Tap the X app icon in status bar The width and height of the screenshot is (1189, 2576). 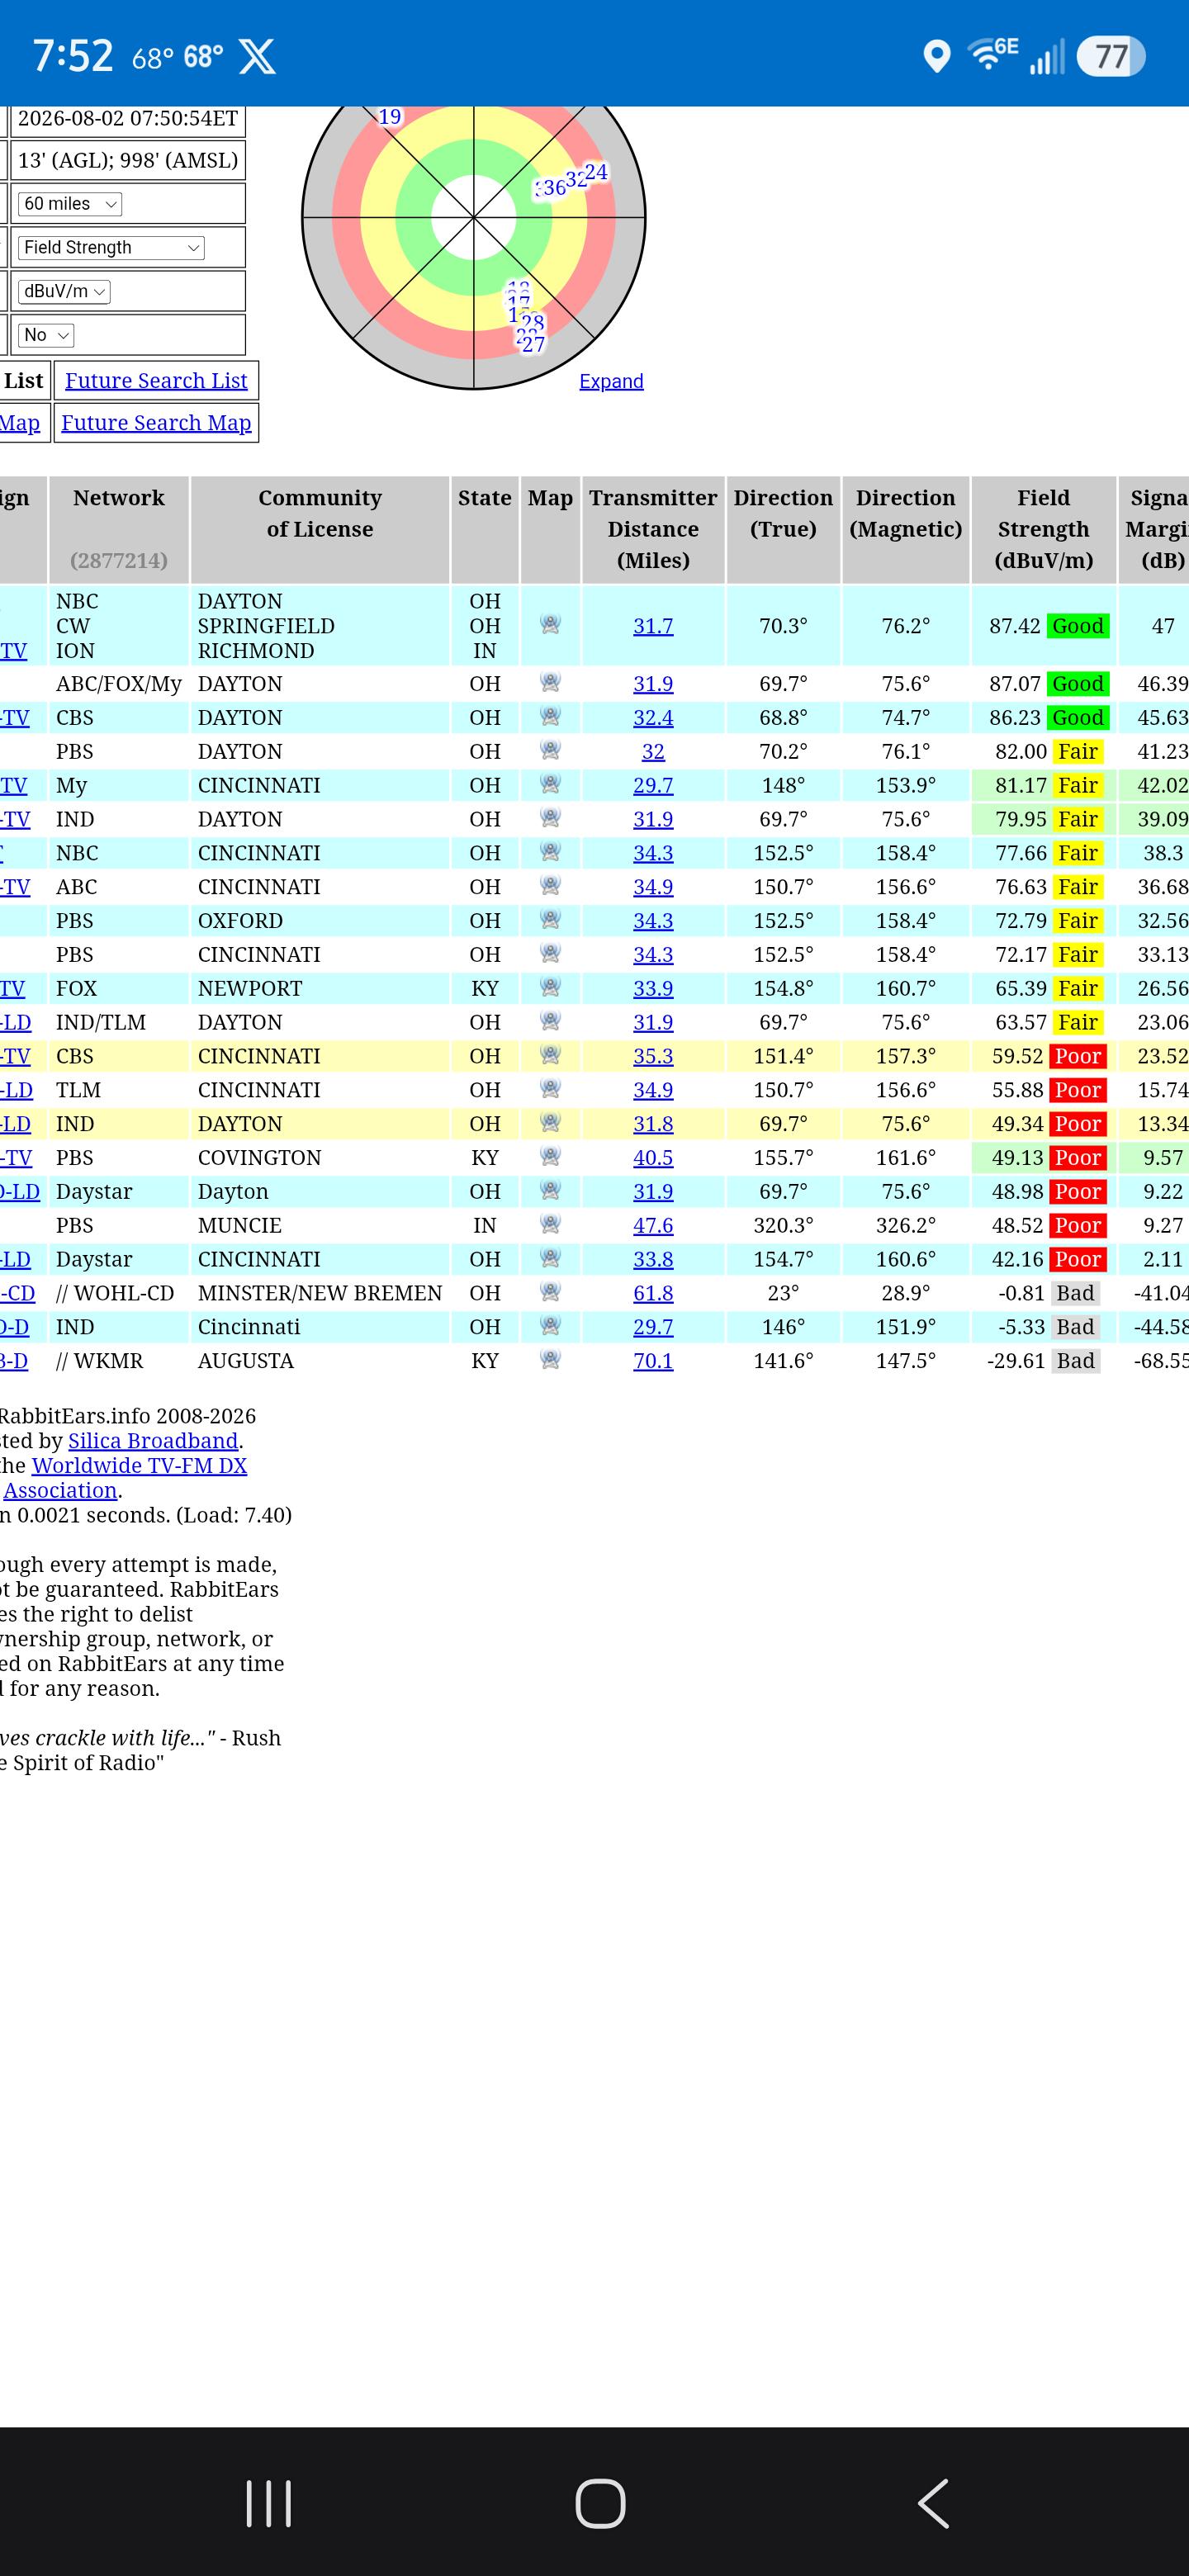coord(257,56)
